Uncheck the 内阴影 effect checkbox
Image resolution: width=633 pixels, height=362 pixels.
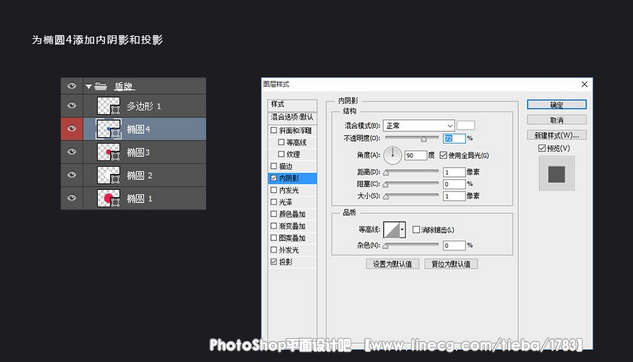274,178
